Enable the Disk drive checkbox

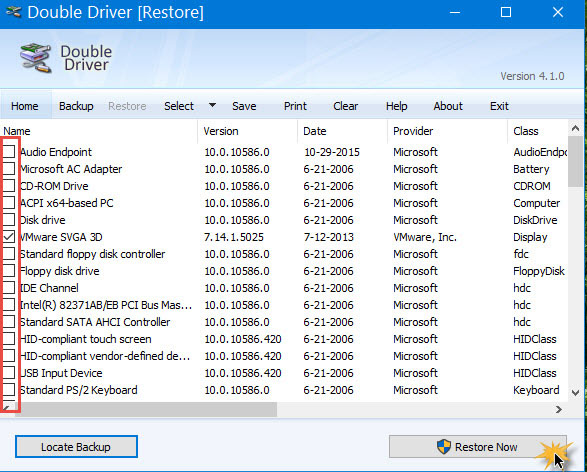click(9, 220)
